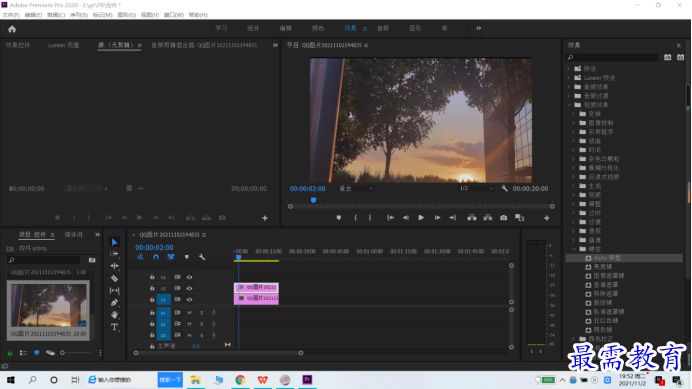This screenshot has height=389, width=692.
Task: Select the Razor tool
Action: 114,278
